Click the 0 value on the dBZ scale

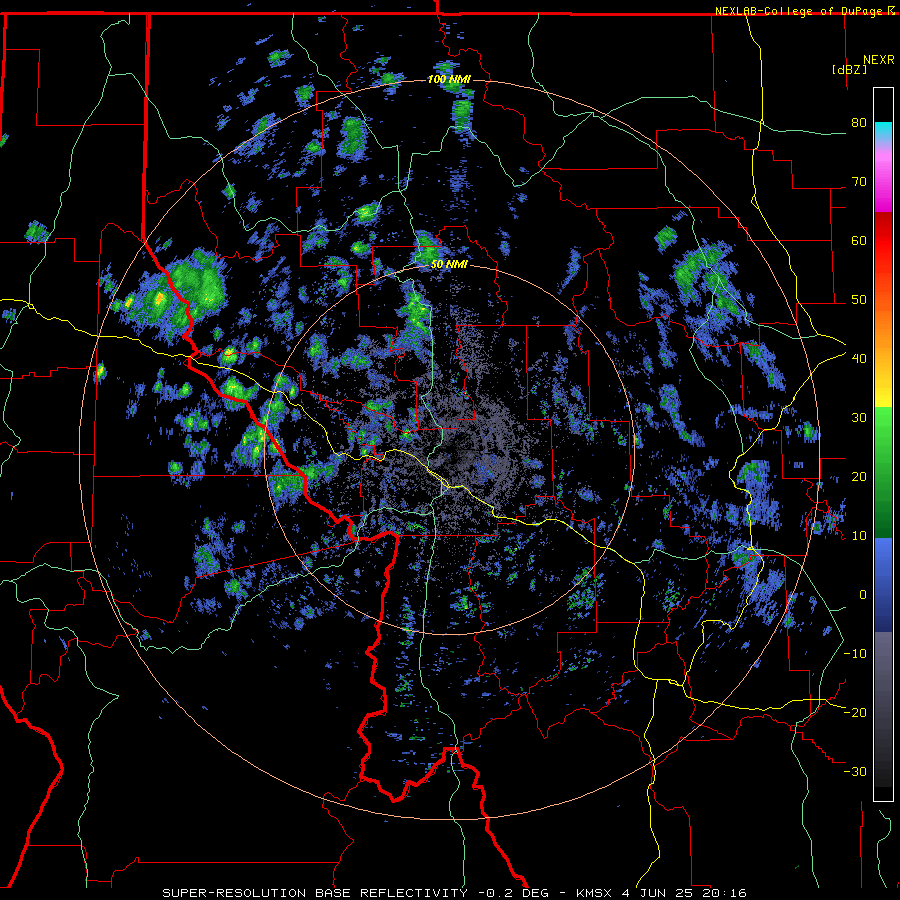863,595
